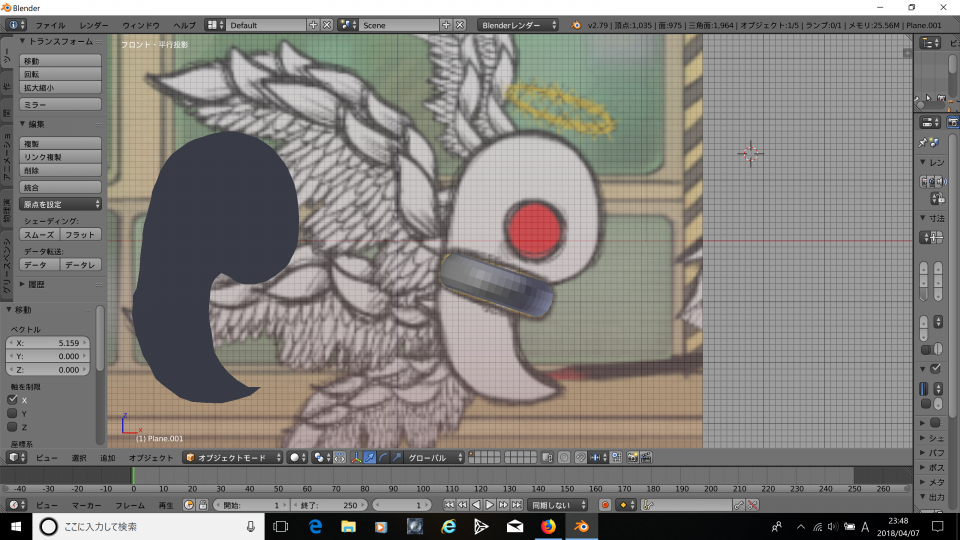Open the timeline 再生 (Playback) menu
The width and height of the screenshot is (960, 540).
click(166, 505)
